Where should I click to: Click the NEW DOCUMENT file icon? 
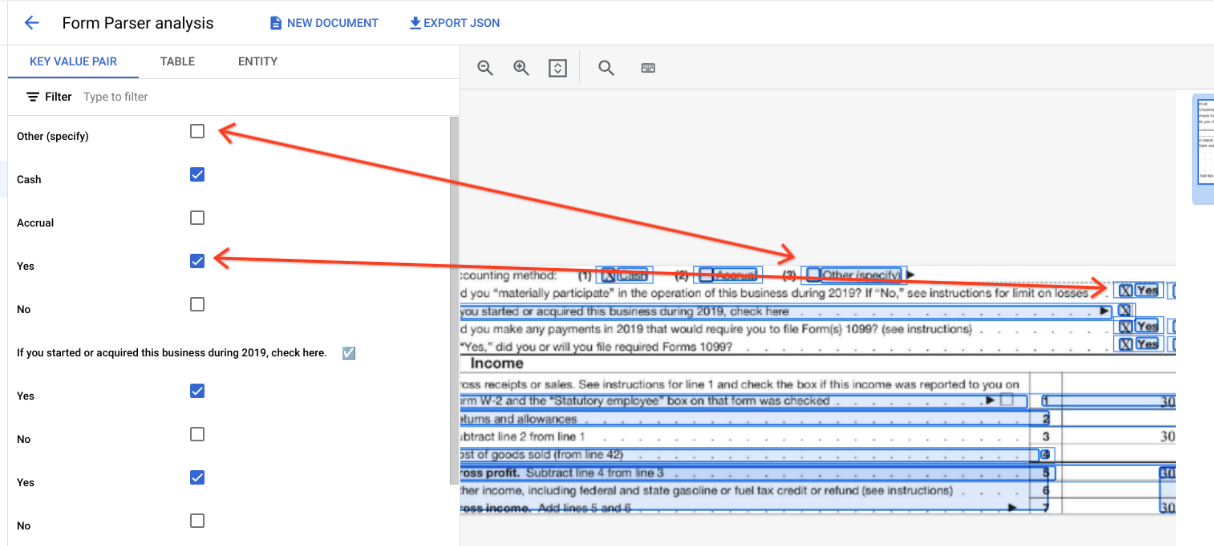point(276,23)
